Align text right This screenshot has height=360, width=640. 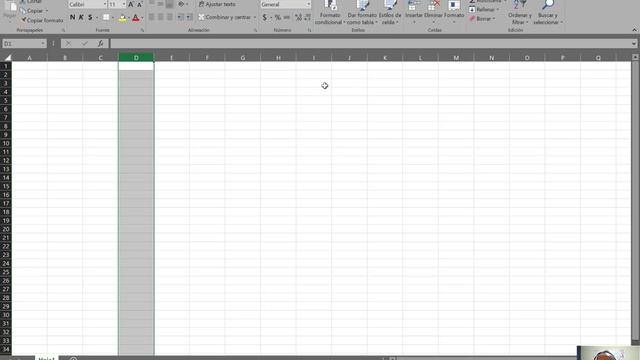(169, 17)
